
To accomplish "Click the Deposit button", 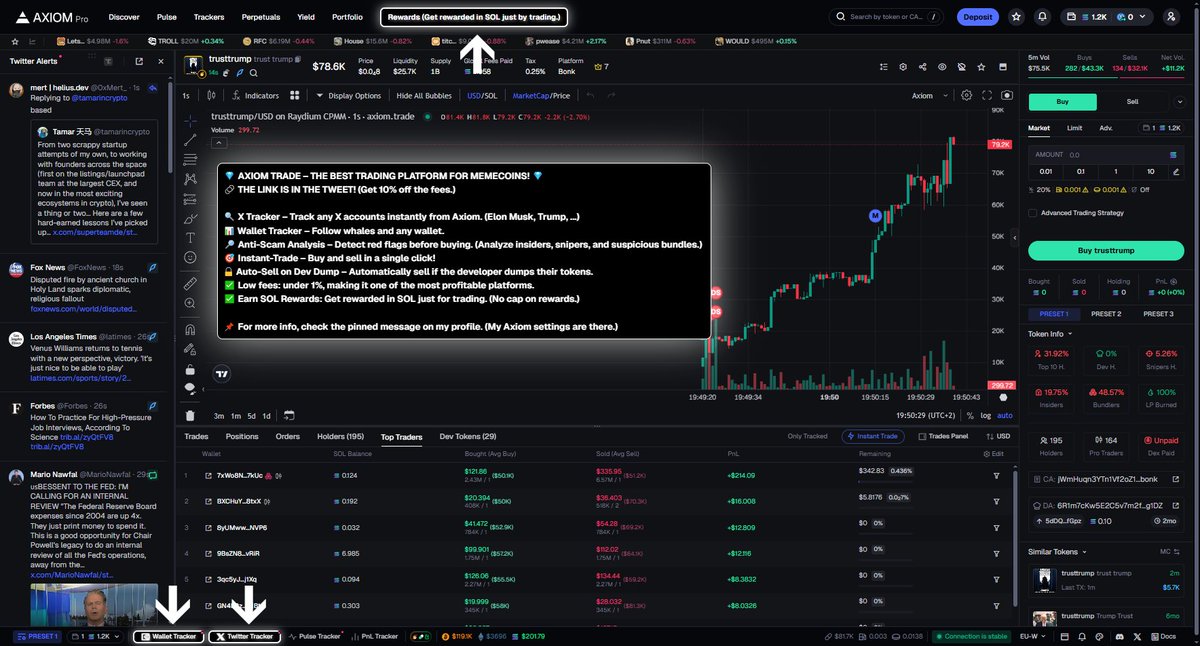I will [x=978, y=17].
